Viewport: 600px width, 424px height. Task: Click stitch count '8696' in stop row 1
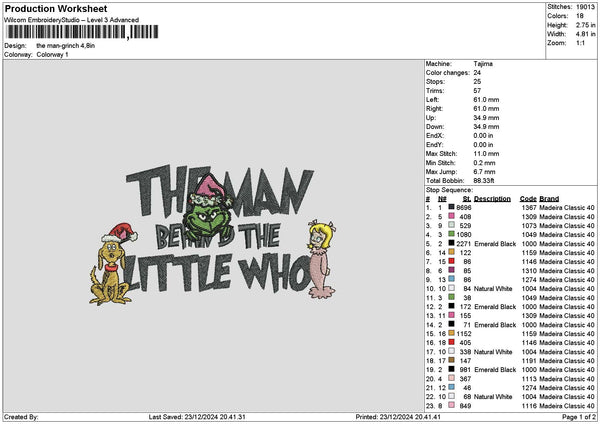coord(464,208)
